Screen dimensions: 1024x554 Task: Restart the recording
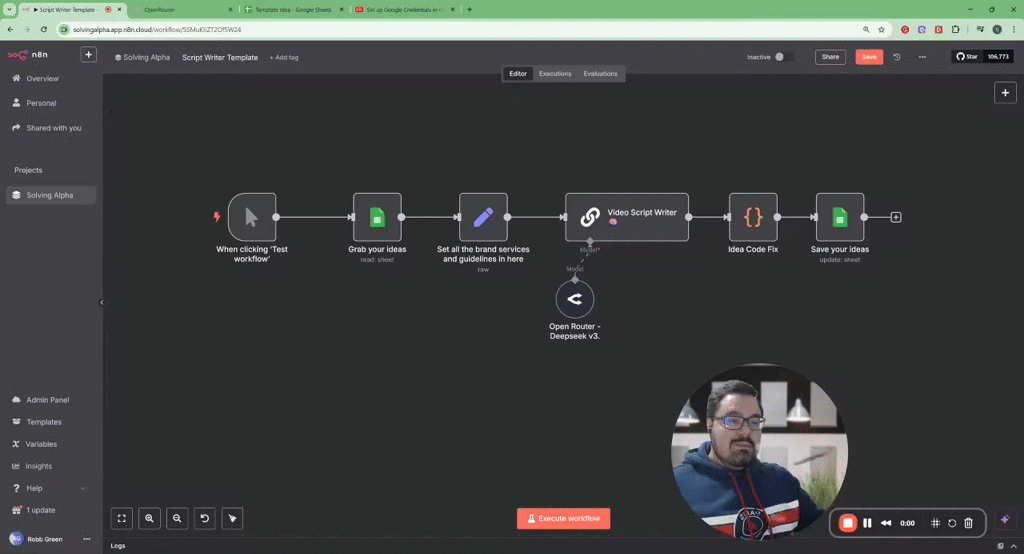(x=952, y=523)
